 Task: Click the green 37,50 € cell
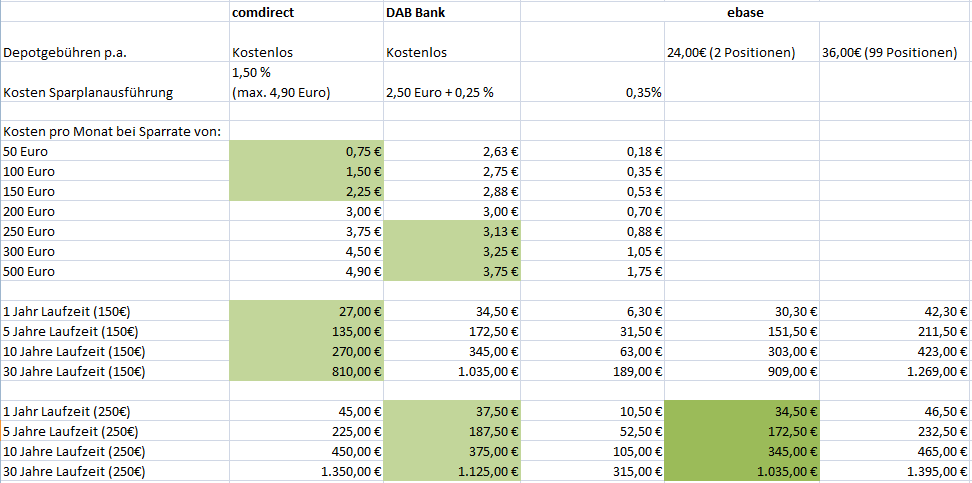452,411
